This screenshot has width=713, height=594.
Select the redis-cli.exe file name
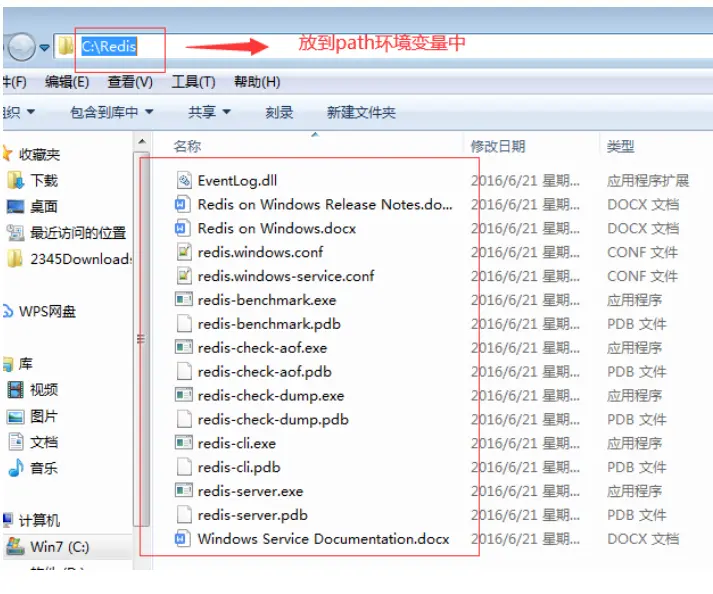pos(236,443)
